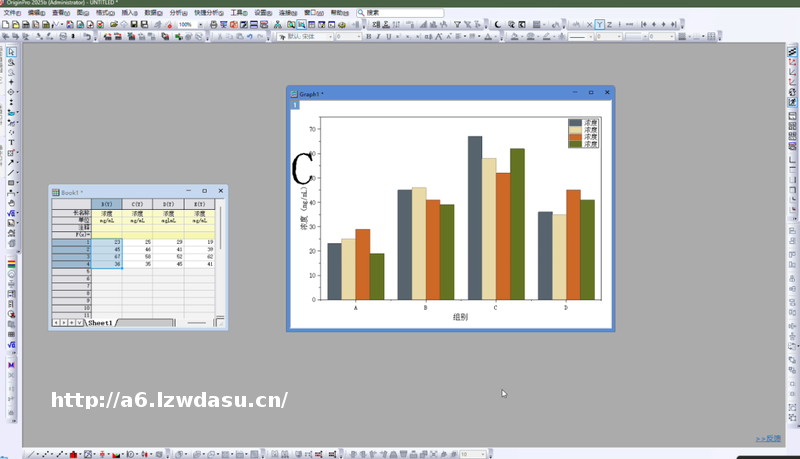Click layer 1 button in Graph1

pyautogui.click(x=295, y=104)
